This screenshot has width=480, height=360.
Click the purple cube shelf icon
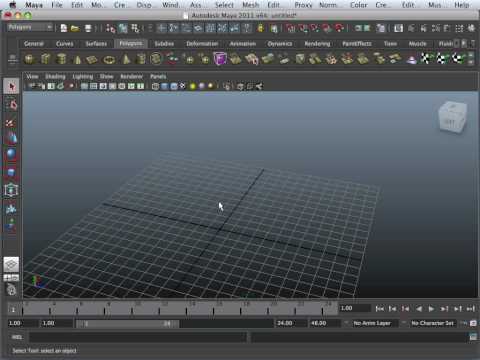(x=220, y=59)
